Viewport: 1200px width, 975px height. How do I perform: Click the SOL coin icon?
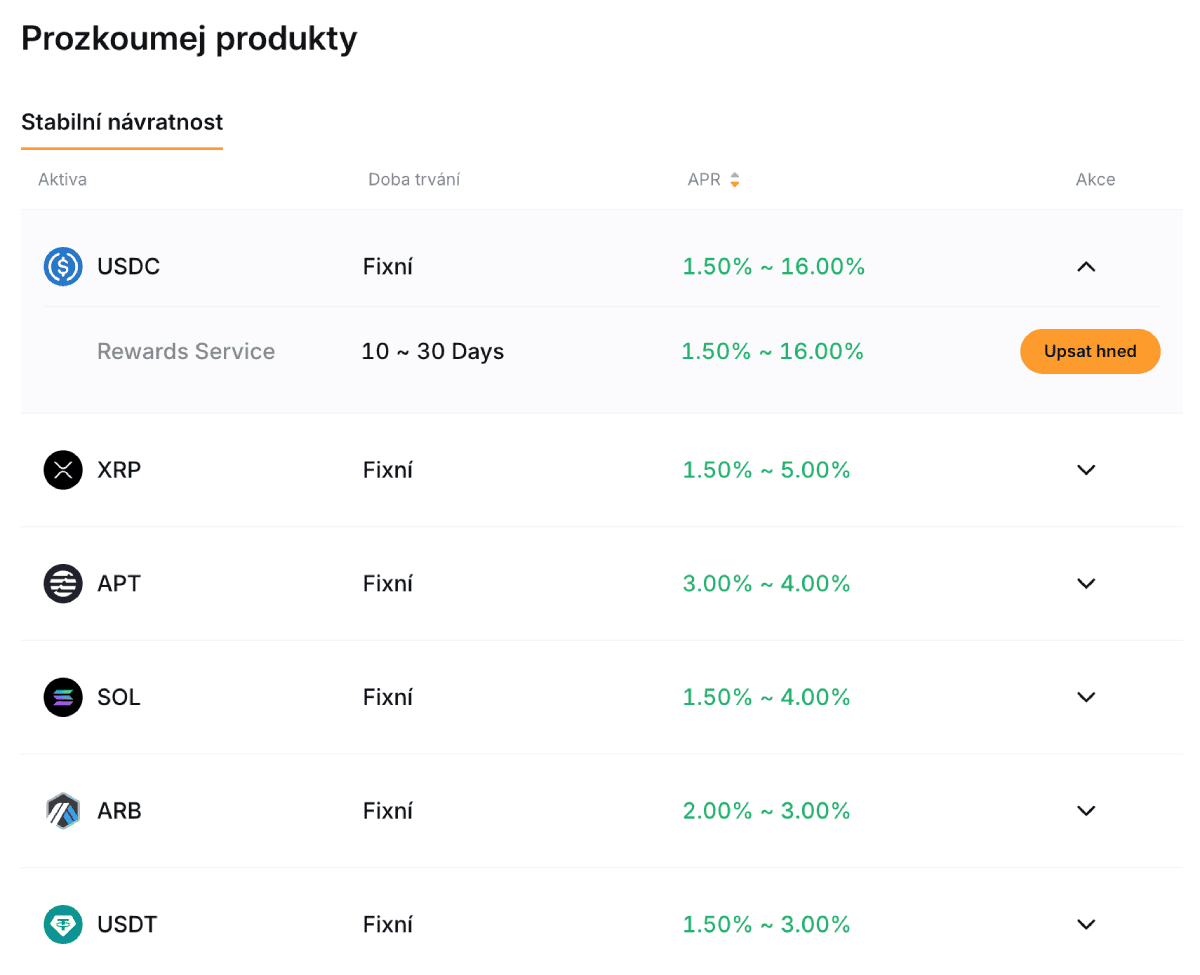click(x=63, y=697)
